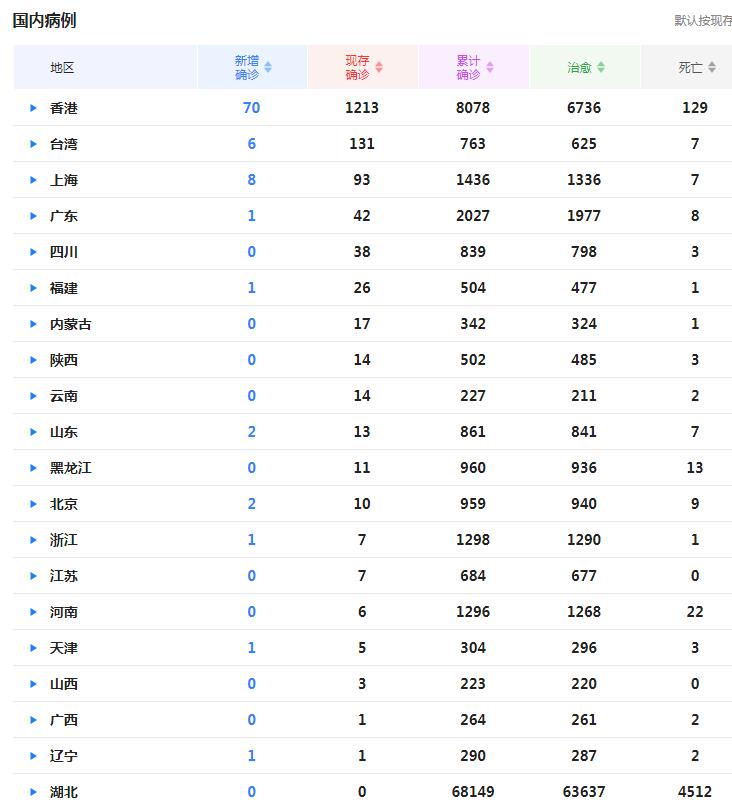
Task: Expand the 浙江 row triangle
Action: pos(33,540)
